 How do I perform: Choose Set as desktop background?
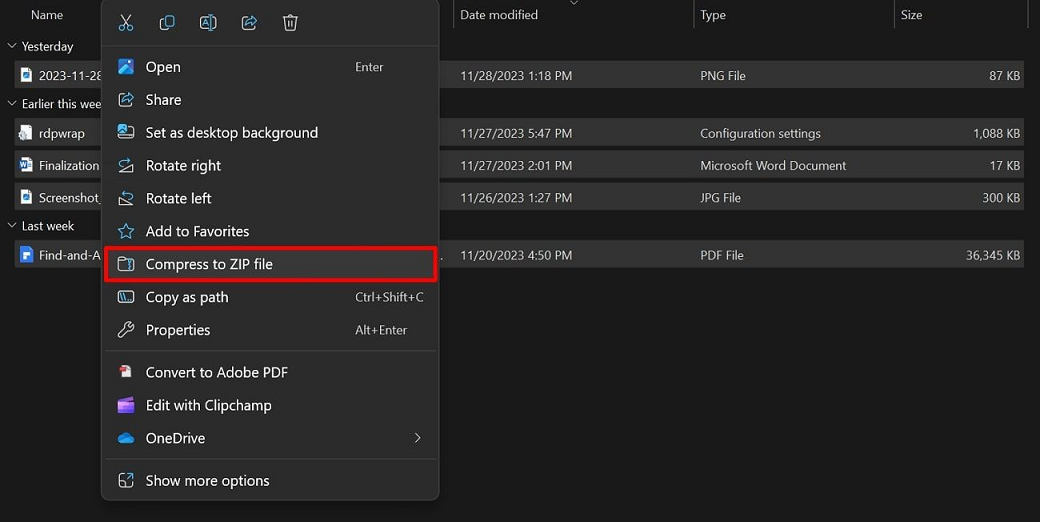[x=231, y=133]
